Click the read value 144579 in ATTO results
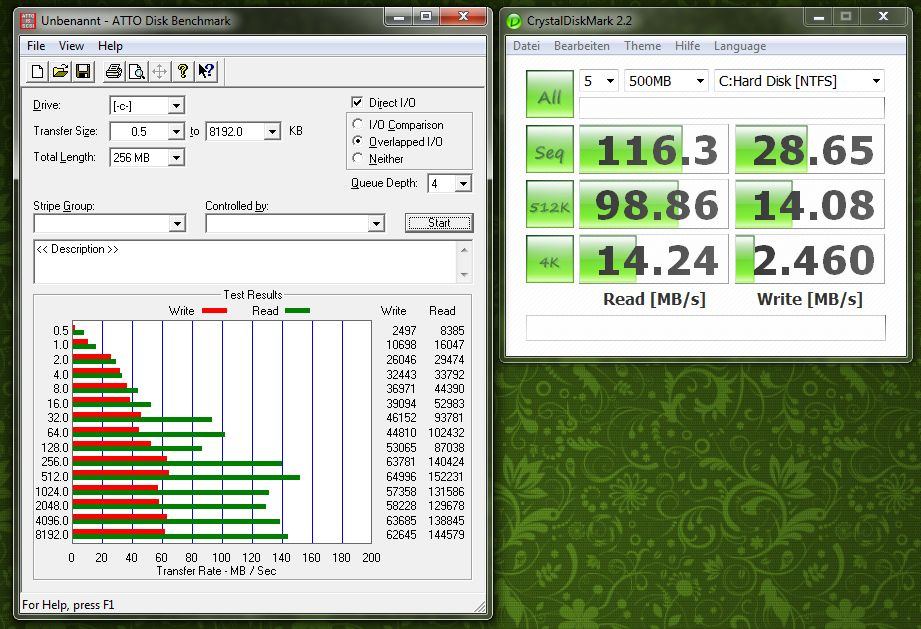The height and width of the screenshot is (629, 921). click(446, 534)
